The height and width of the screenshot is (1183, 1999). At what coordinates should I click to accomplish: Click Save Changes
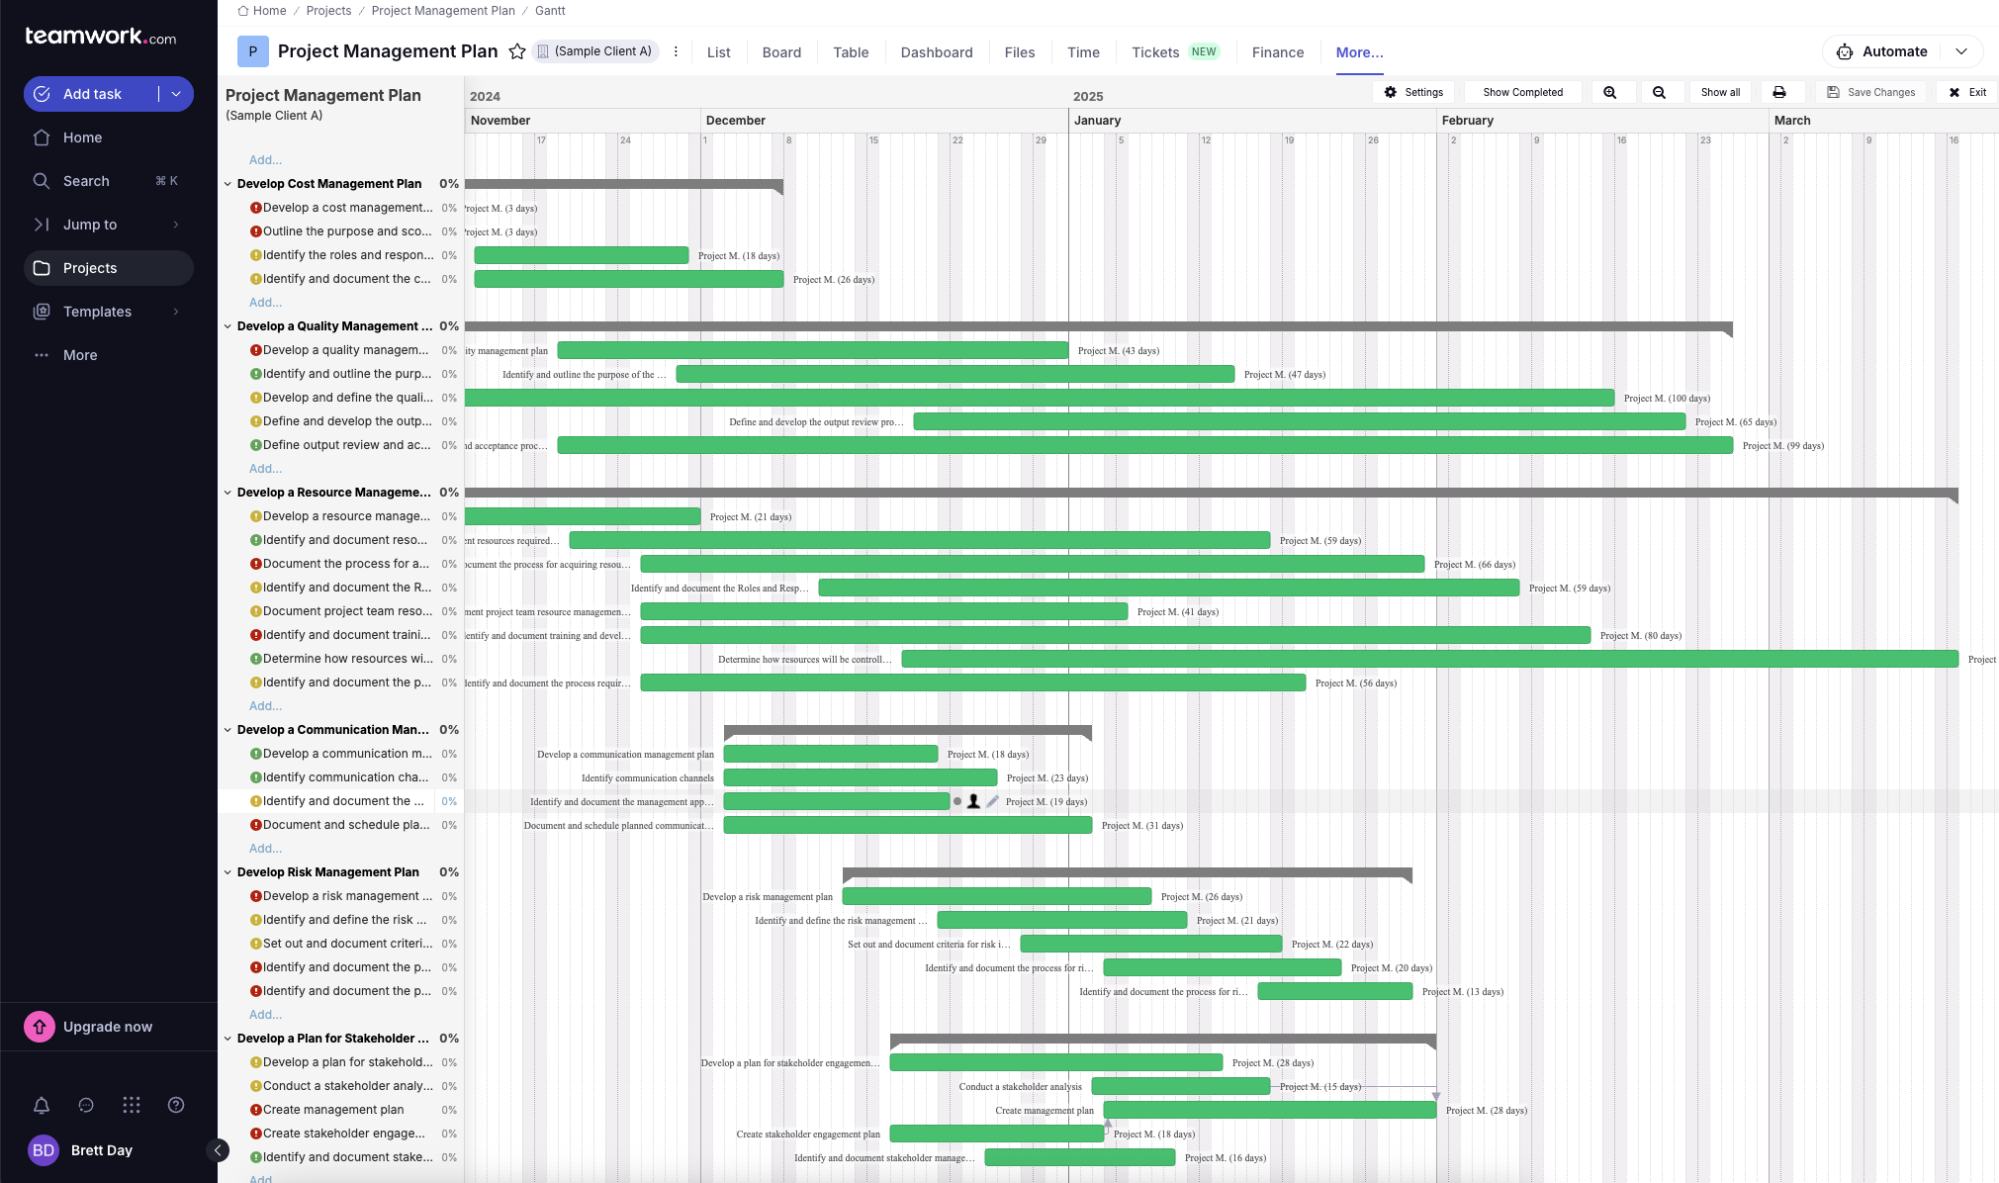pyautogui.click(x=1871, y=92)
